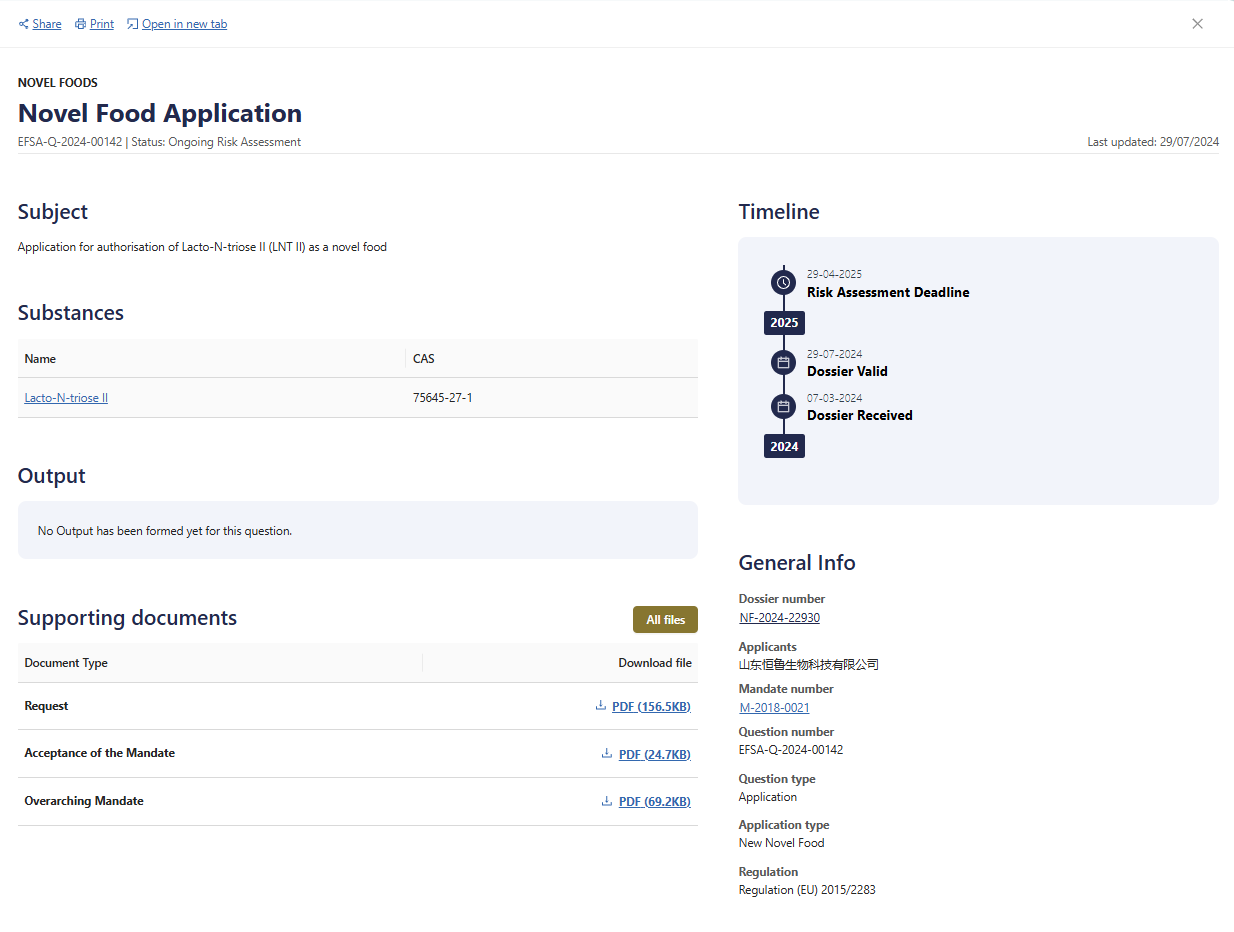1234x932 pixels.
Task: Open the Lacto-N-triose II substance link
Action: point(66,398)
